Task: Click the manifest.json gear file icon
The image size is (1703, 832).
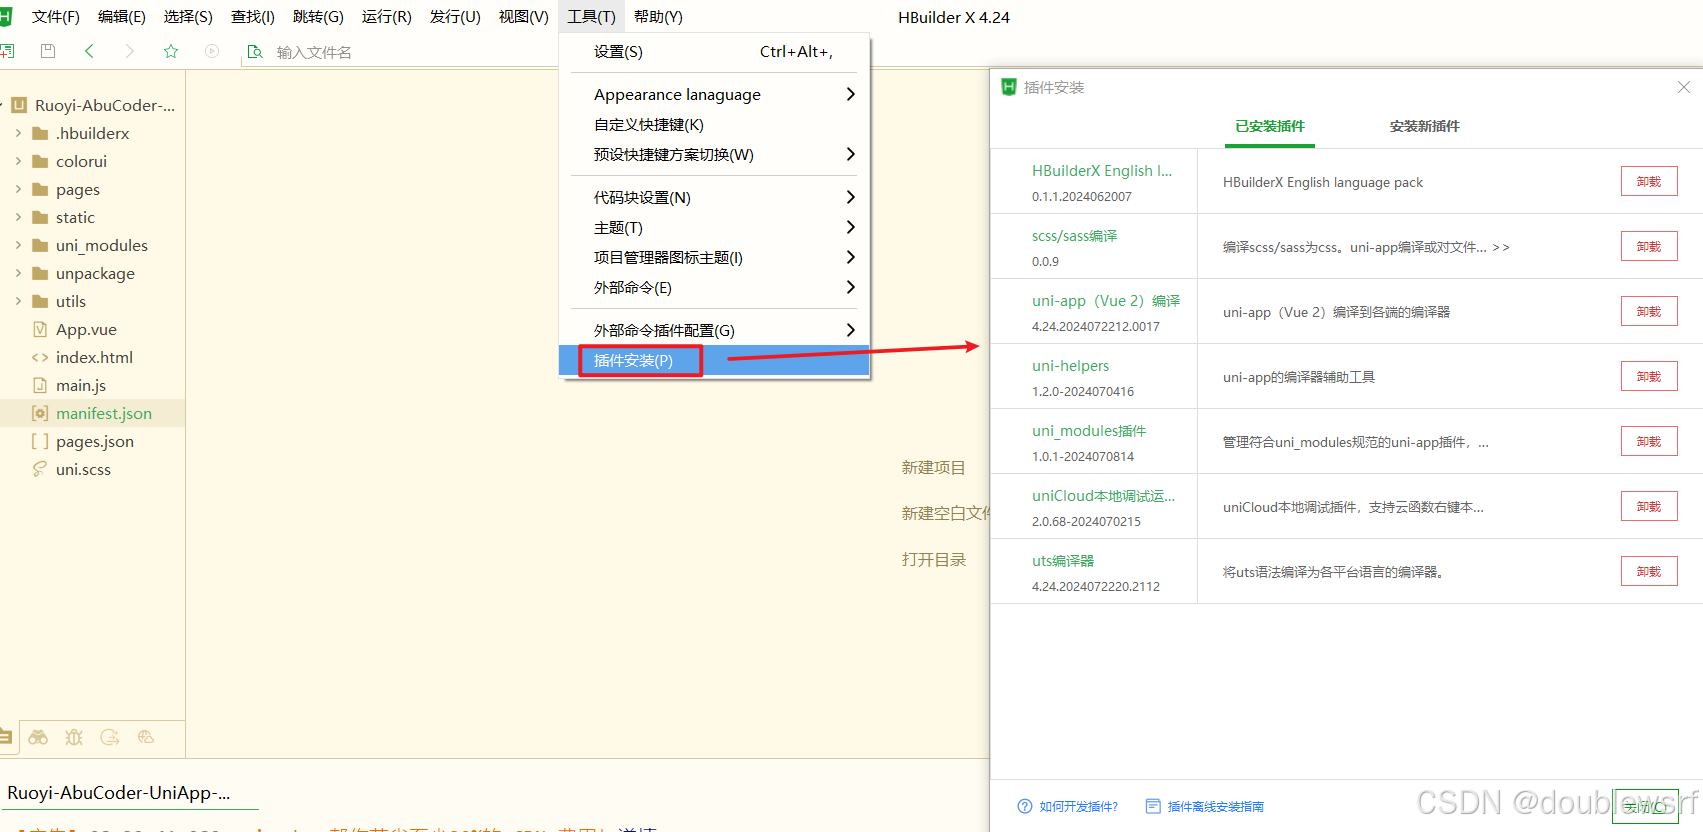Action: [x=40, y=413]
